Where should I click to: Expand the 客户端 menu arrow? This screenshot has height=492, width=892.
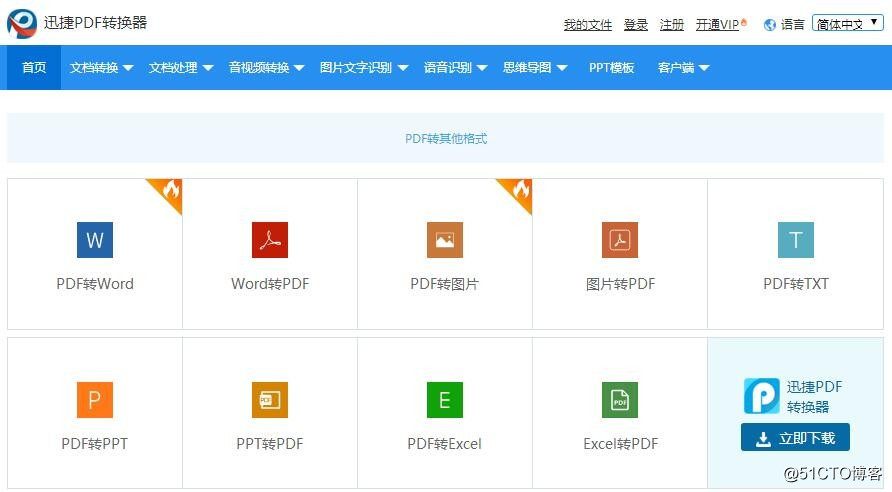pos(704,68)
